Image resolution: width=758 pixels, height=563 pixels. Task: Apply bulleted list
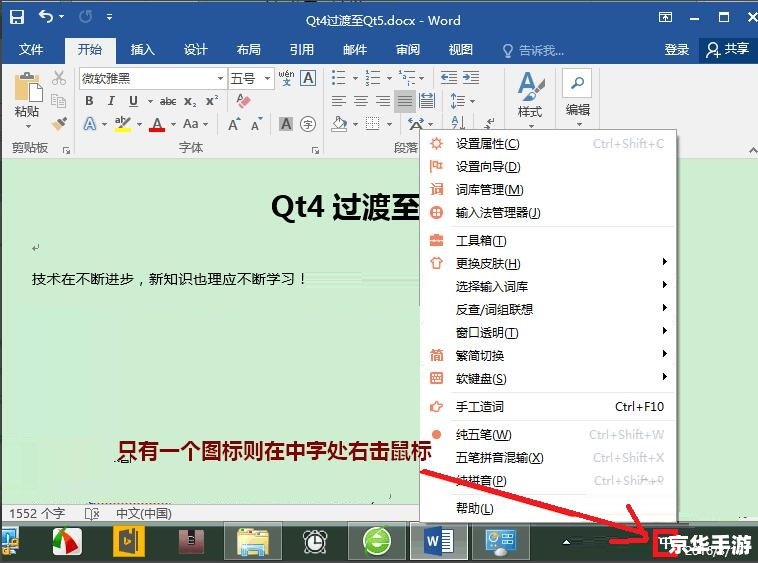339,77
